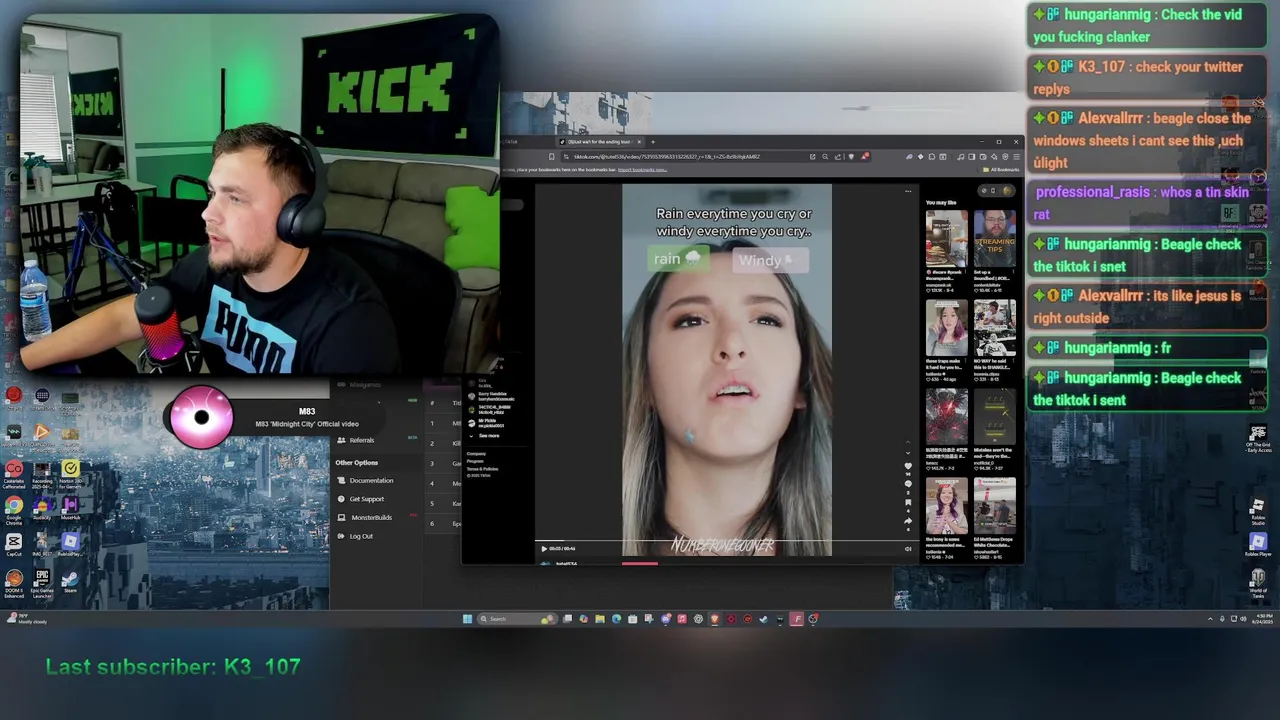Open a new browser tab
Viewport: 1280px width, 720px height.
click(x=653, y=142)
